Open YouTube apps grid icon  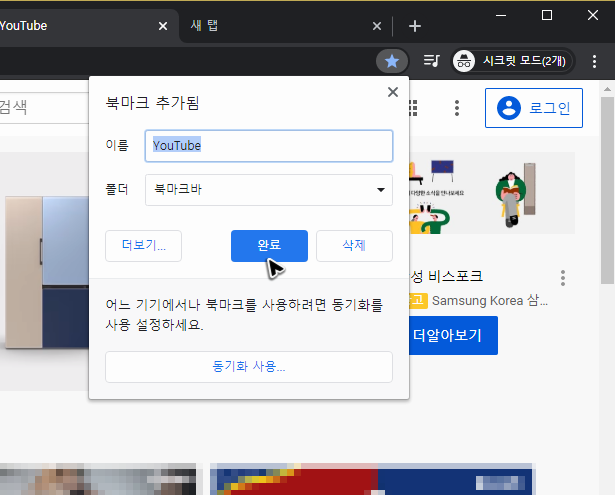413,108
